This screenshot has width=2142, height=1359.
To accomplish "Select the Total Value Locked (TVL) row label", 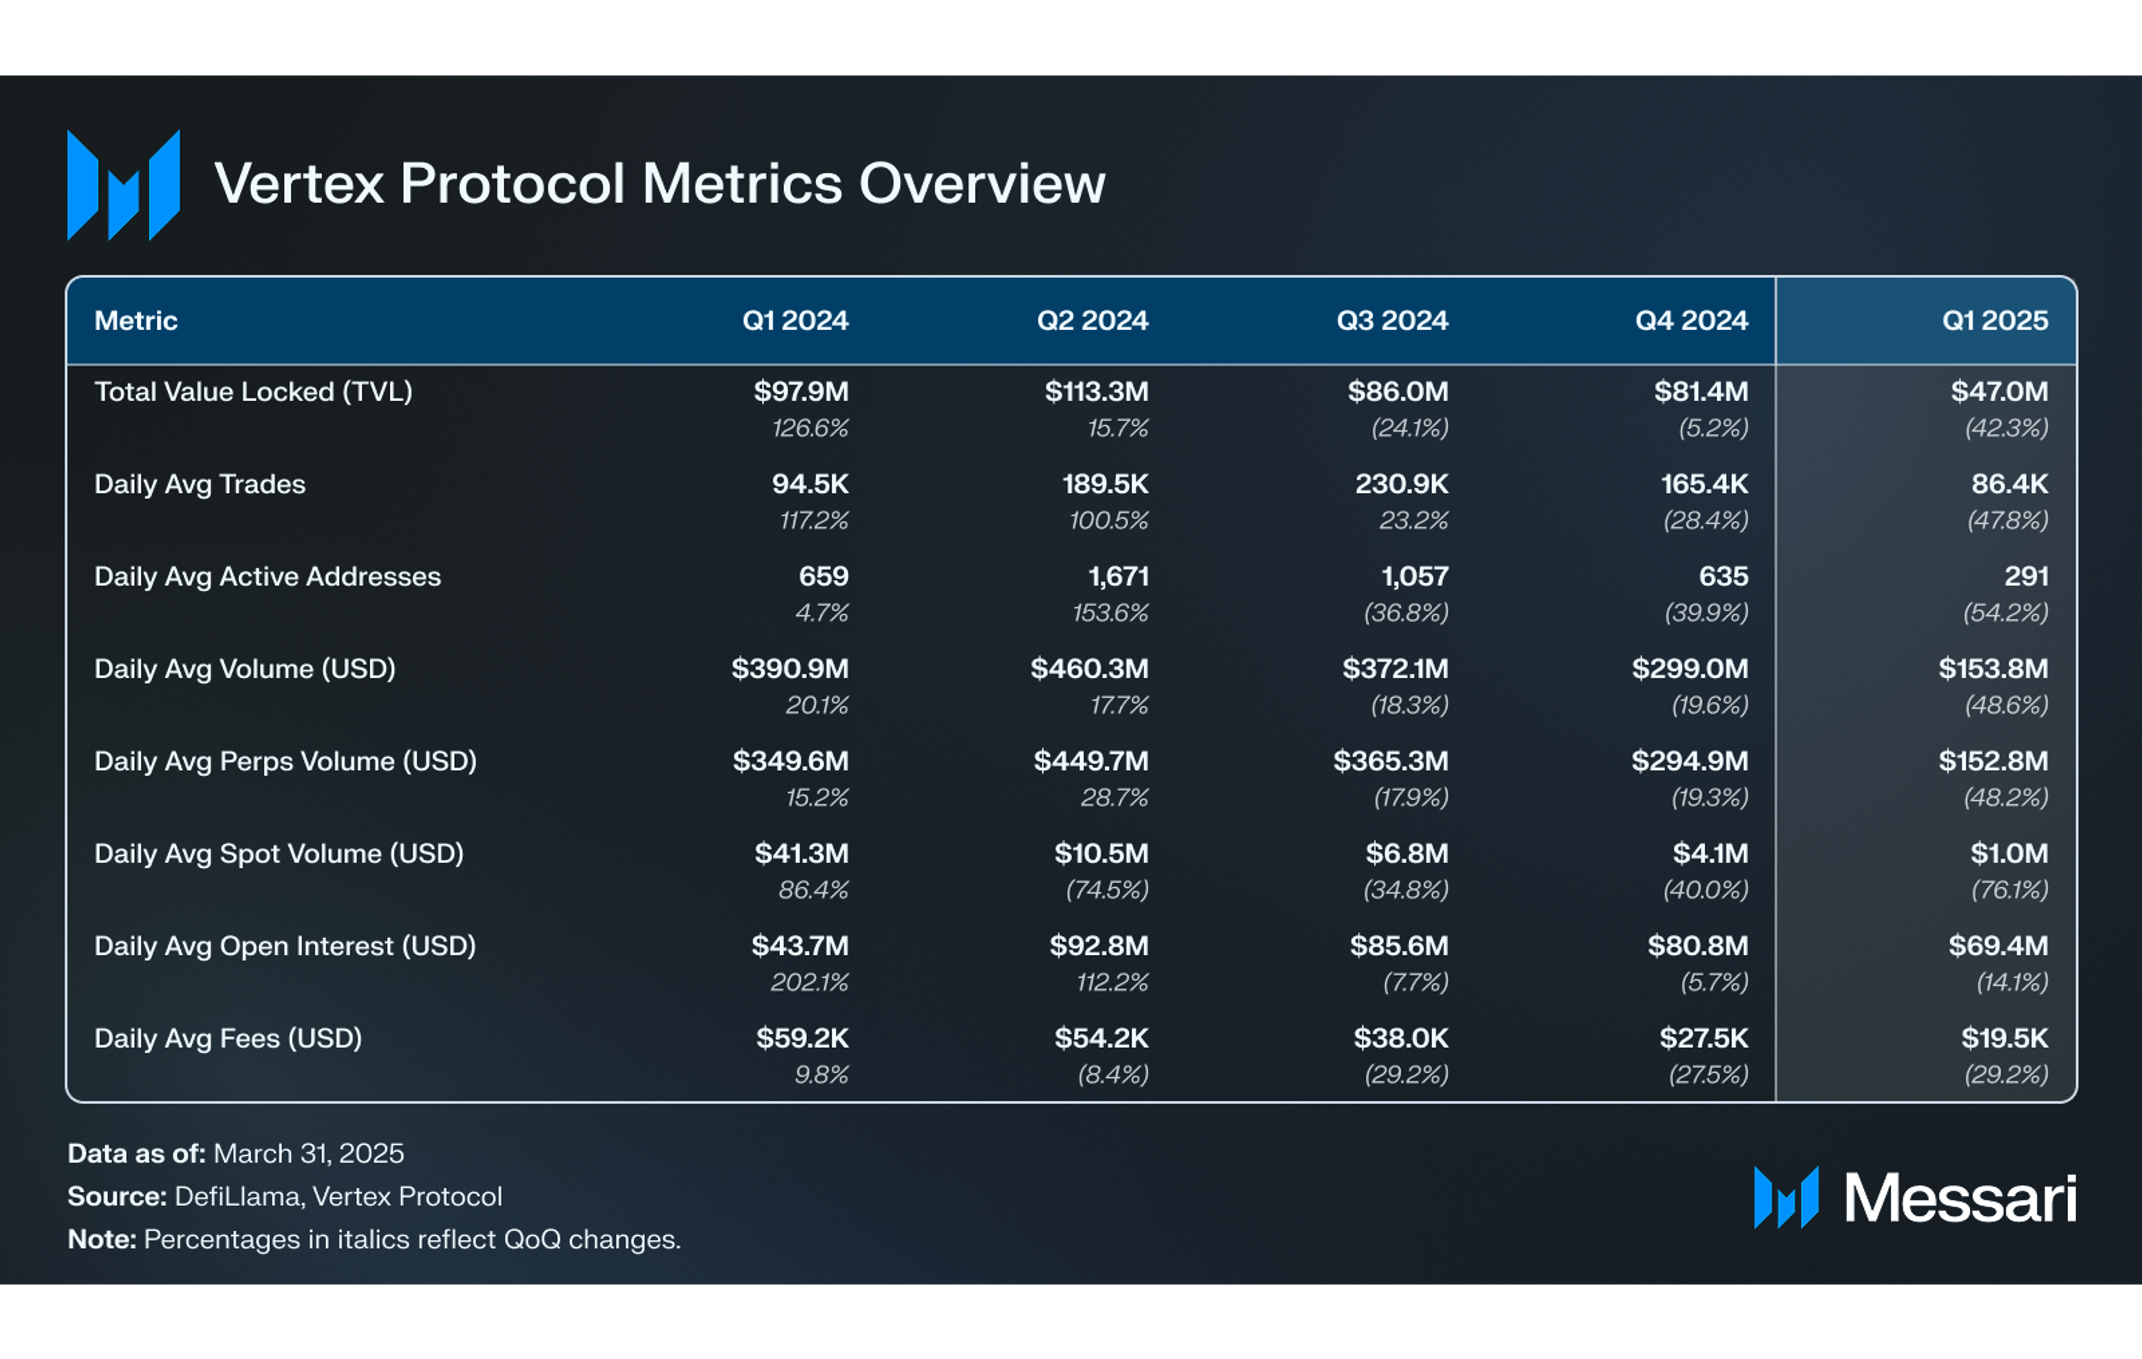I will (253, 391).
